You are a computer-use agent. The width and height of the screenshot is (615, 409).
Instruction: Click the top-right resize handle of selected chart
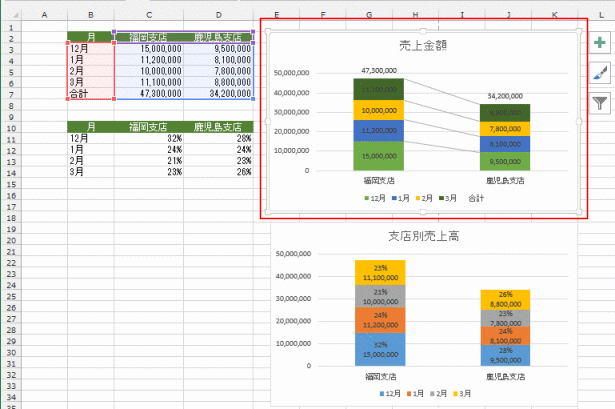(579, 31)
